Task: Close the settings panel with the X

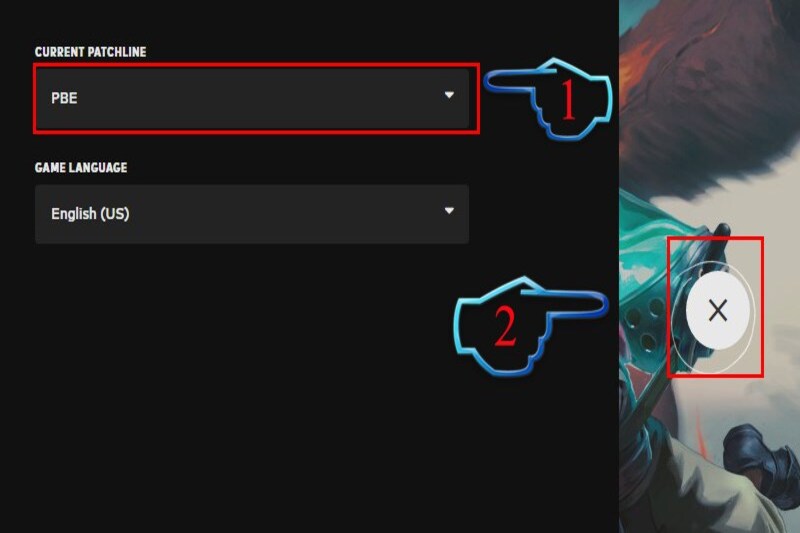Action: click(718, 310)
